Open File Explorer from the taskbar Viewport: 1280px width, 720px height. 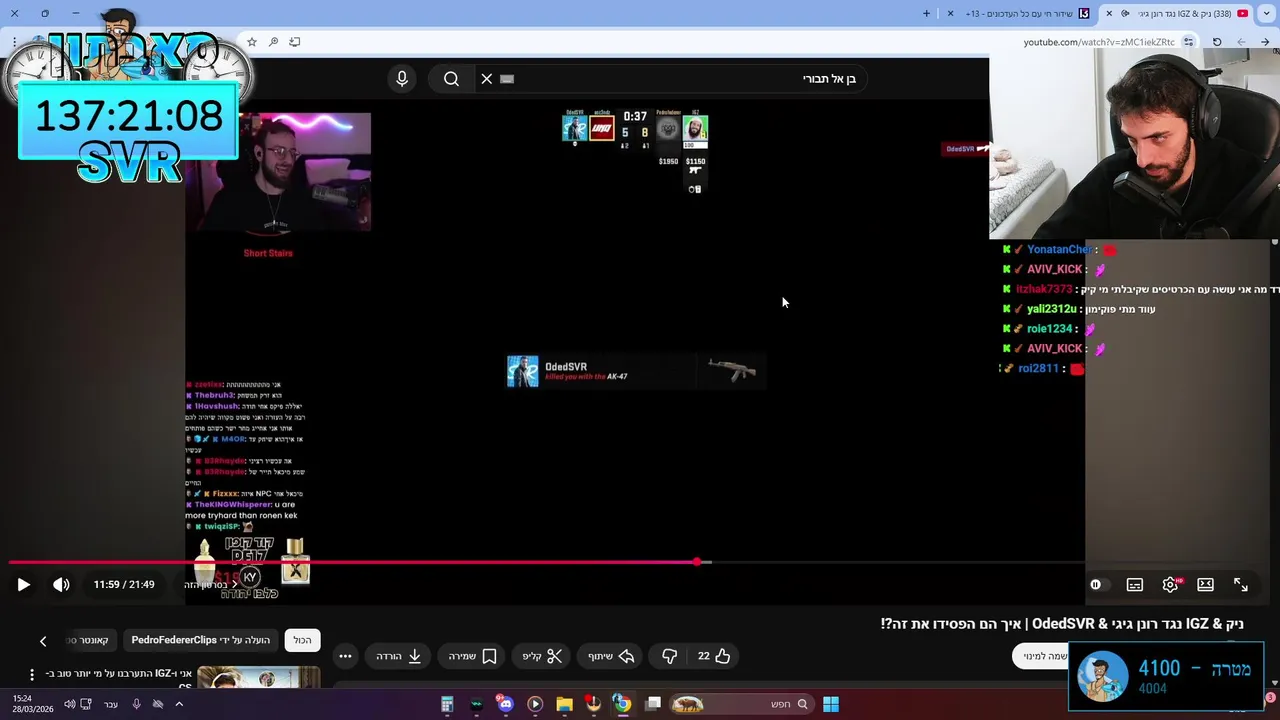(564, 704)
